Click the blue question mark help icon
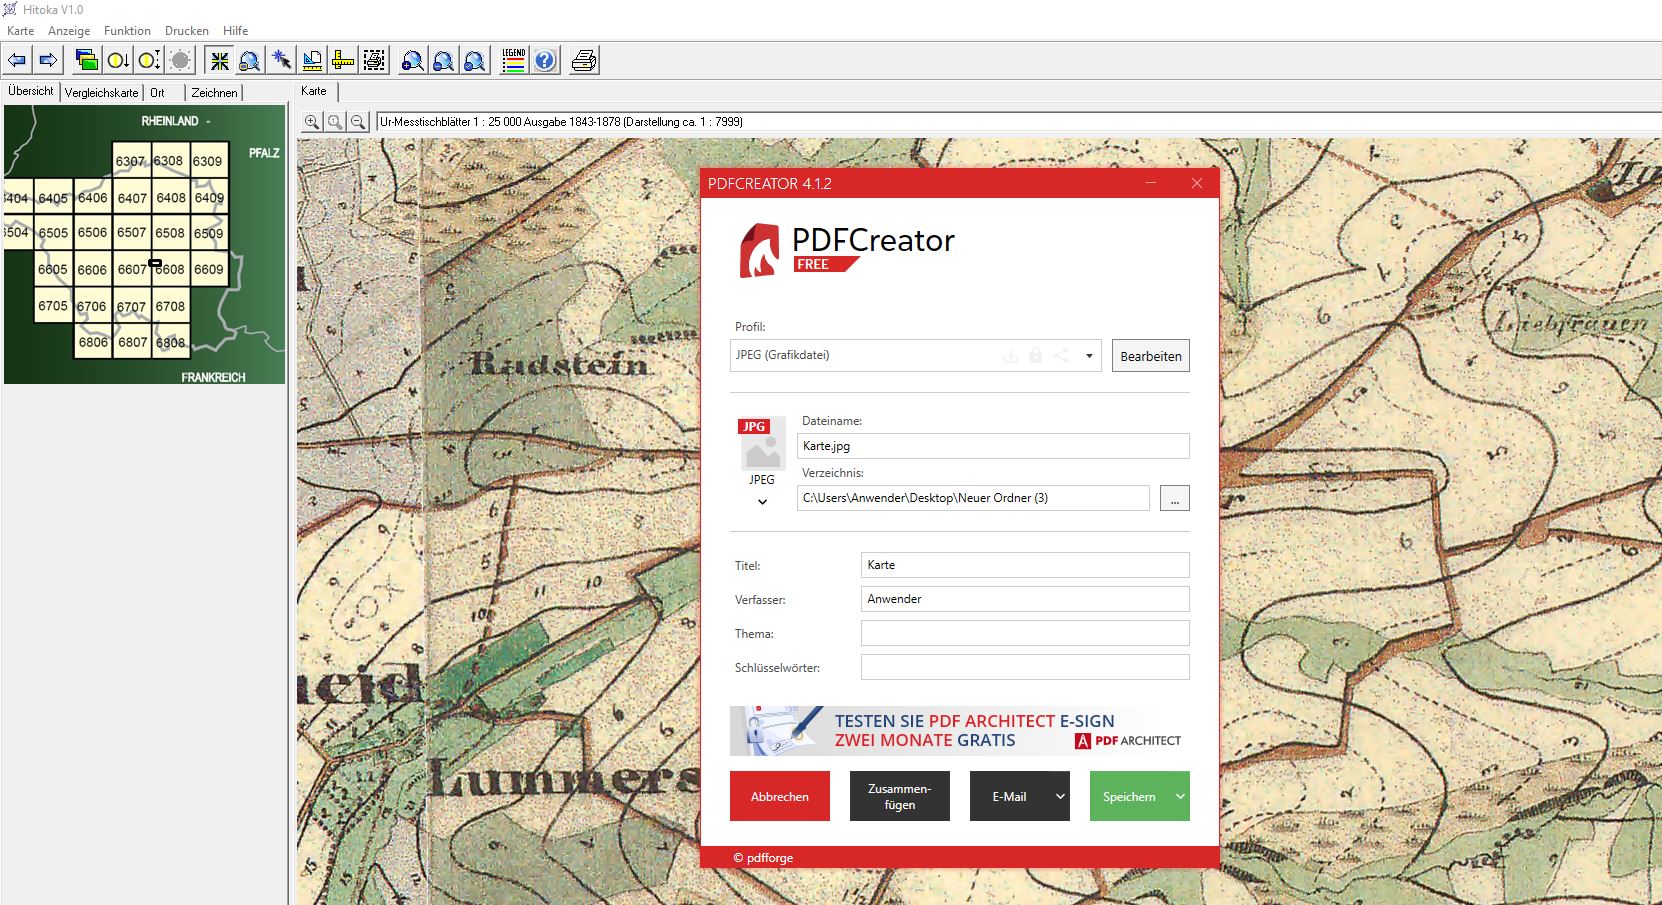 click(x=545, y=61)
